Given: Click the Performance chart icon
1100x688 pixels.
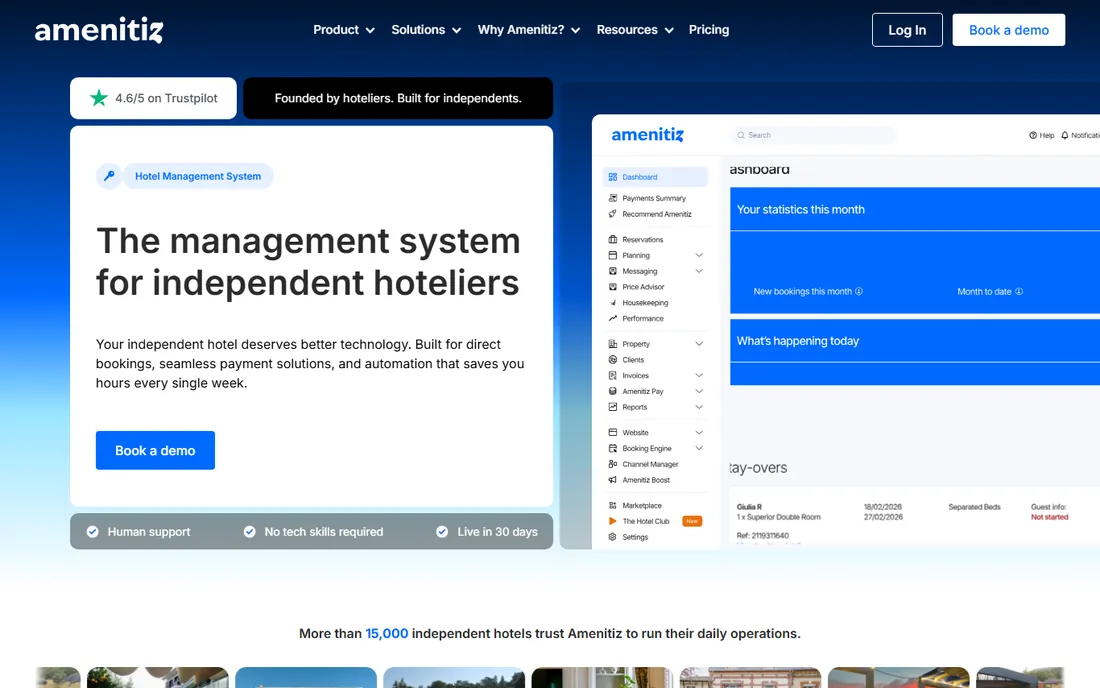Looking at the screenshot, I should (x=612, y=318).
